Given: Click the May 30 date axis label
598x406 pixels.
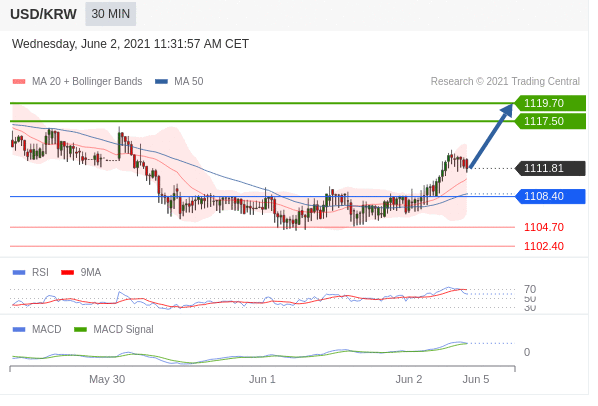Looking at the screenshot, I should (x=107, y=379).
